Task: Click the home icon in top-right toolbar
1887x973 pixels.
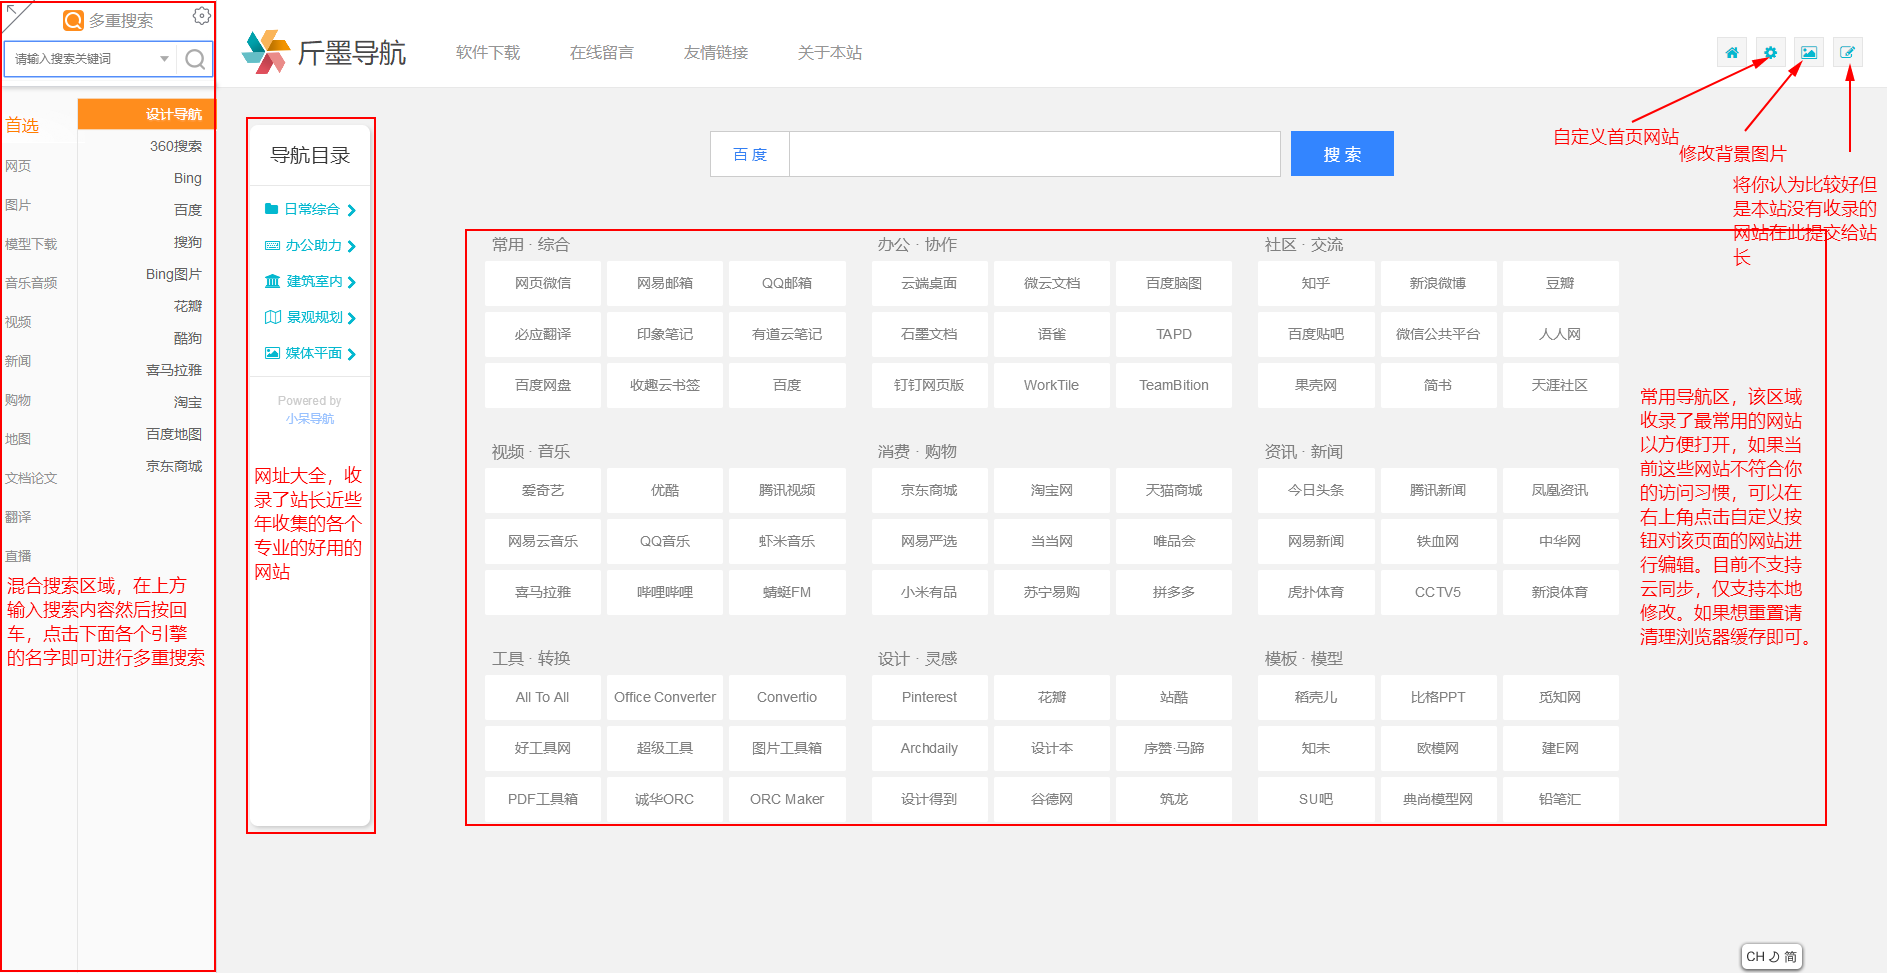Action: [x=1731, y=52]
